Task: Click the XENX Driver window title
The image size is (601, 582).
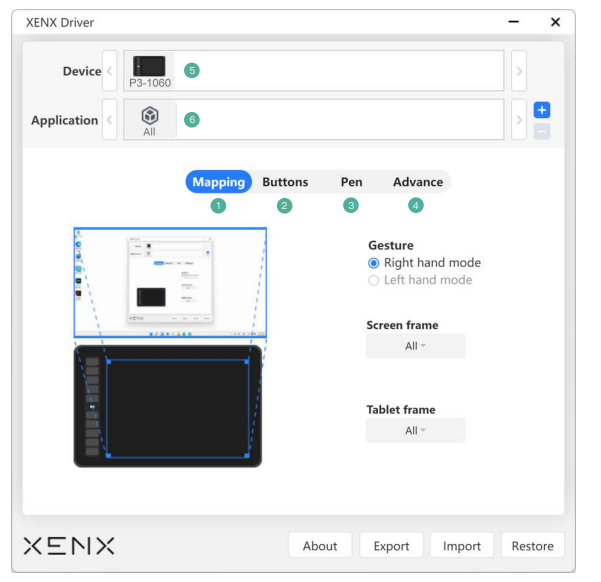Action: pos(60,22)
